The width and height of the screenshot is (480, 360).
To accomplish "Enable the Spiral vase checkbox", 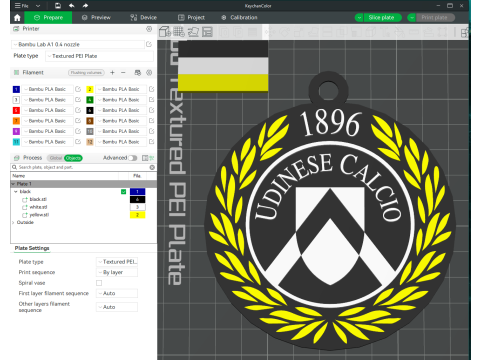I will click(99, 283).
